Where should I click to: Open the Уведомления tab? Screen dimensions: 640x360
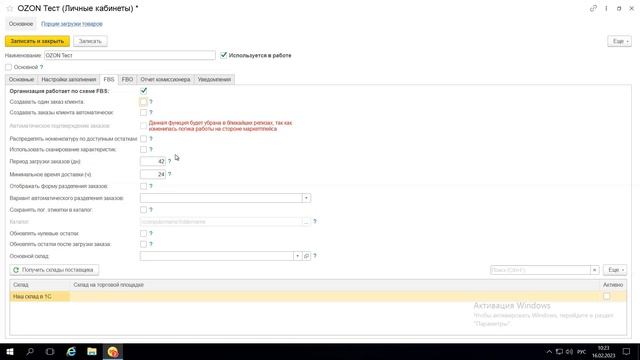214,80
